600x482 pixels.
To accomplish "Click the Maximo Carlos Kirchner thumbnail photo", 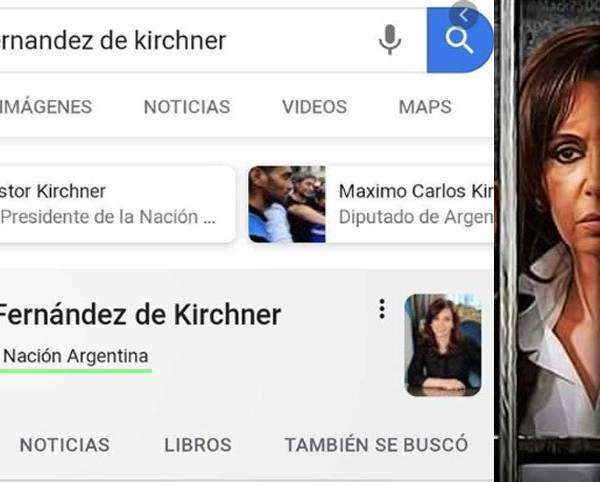I will 287,204.
